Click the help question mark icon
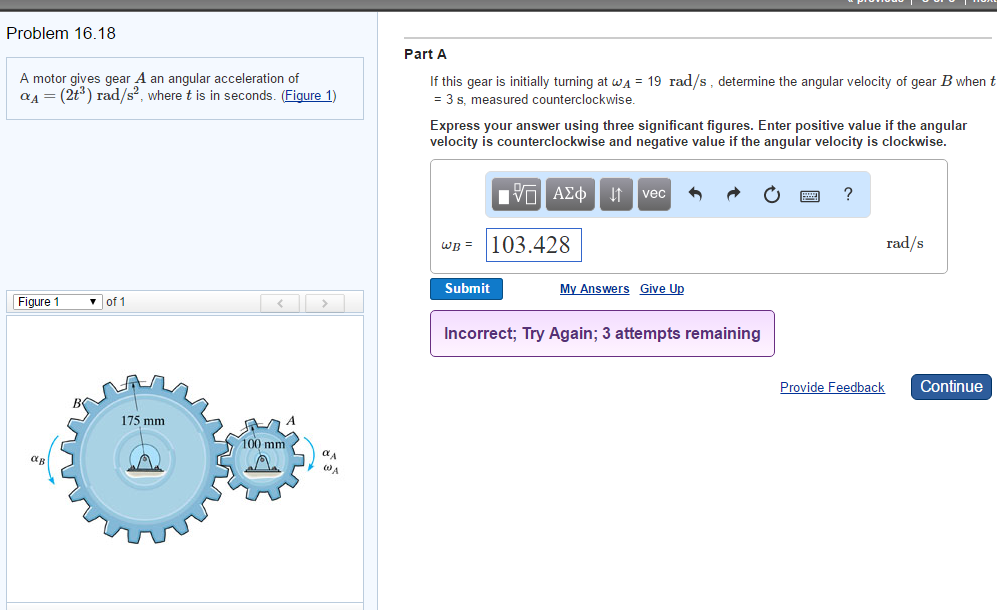Screen dimensions: 997x610 pyautogui.click(x=847, y=194)
